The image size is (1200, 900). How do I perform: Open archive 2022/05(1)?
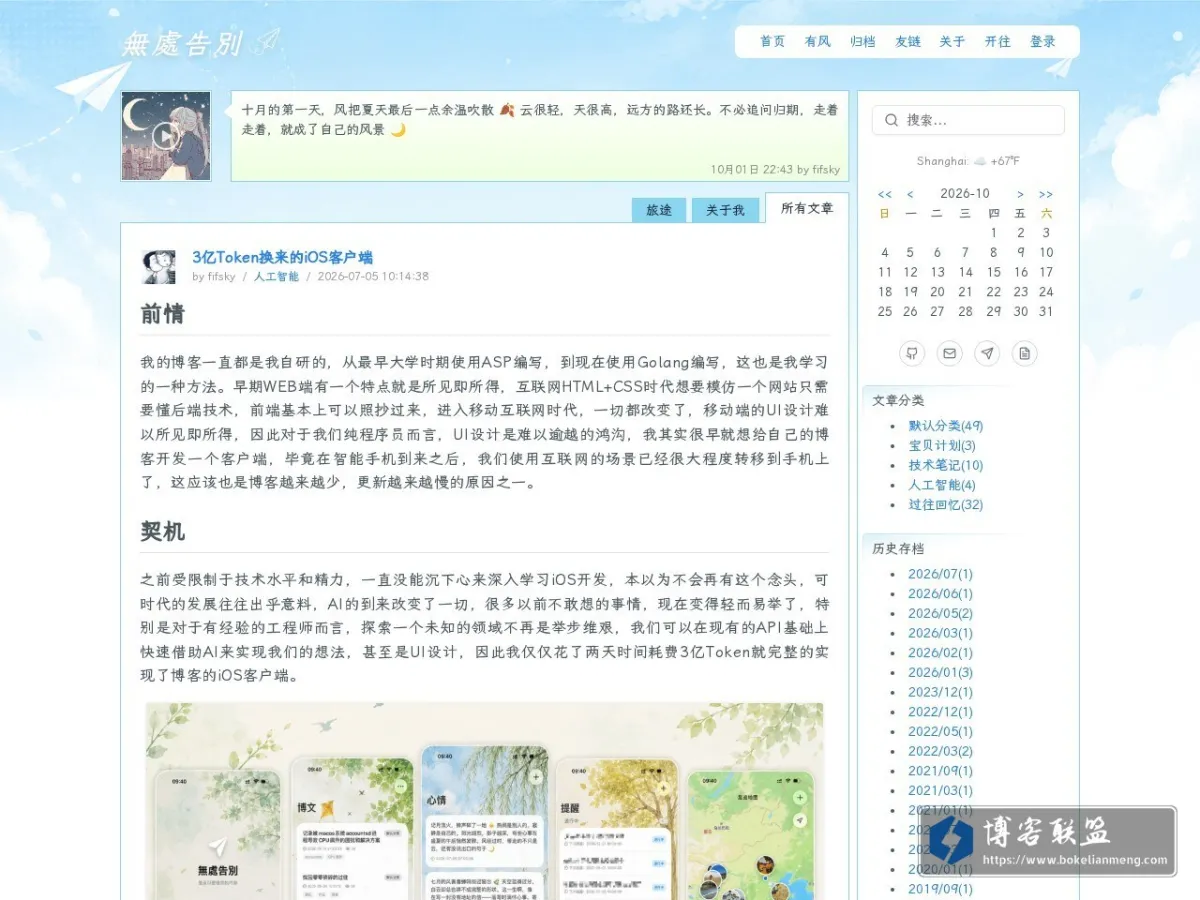[940, 731]
